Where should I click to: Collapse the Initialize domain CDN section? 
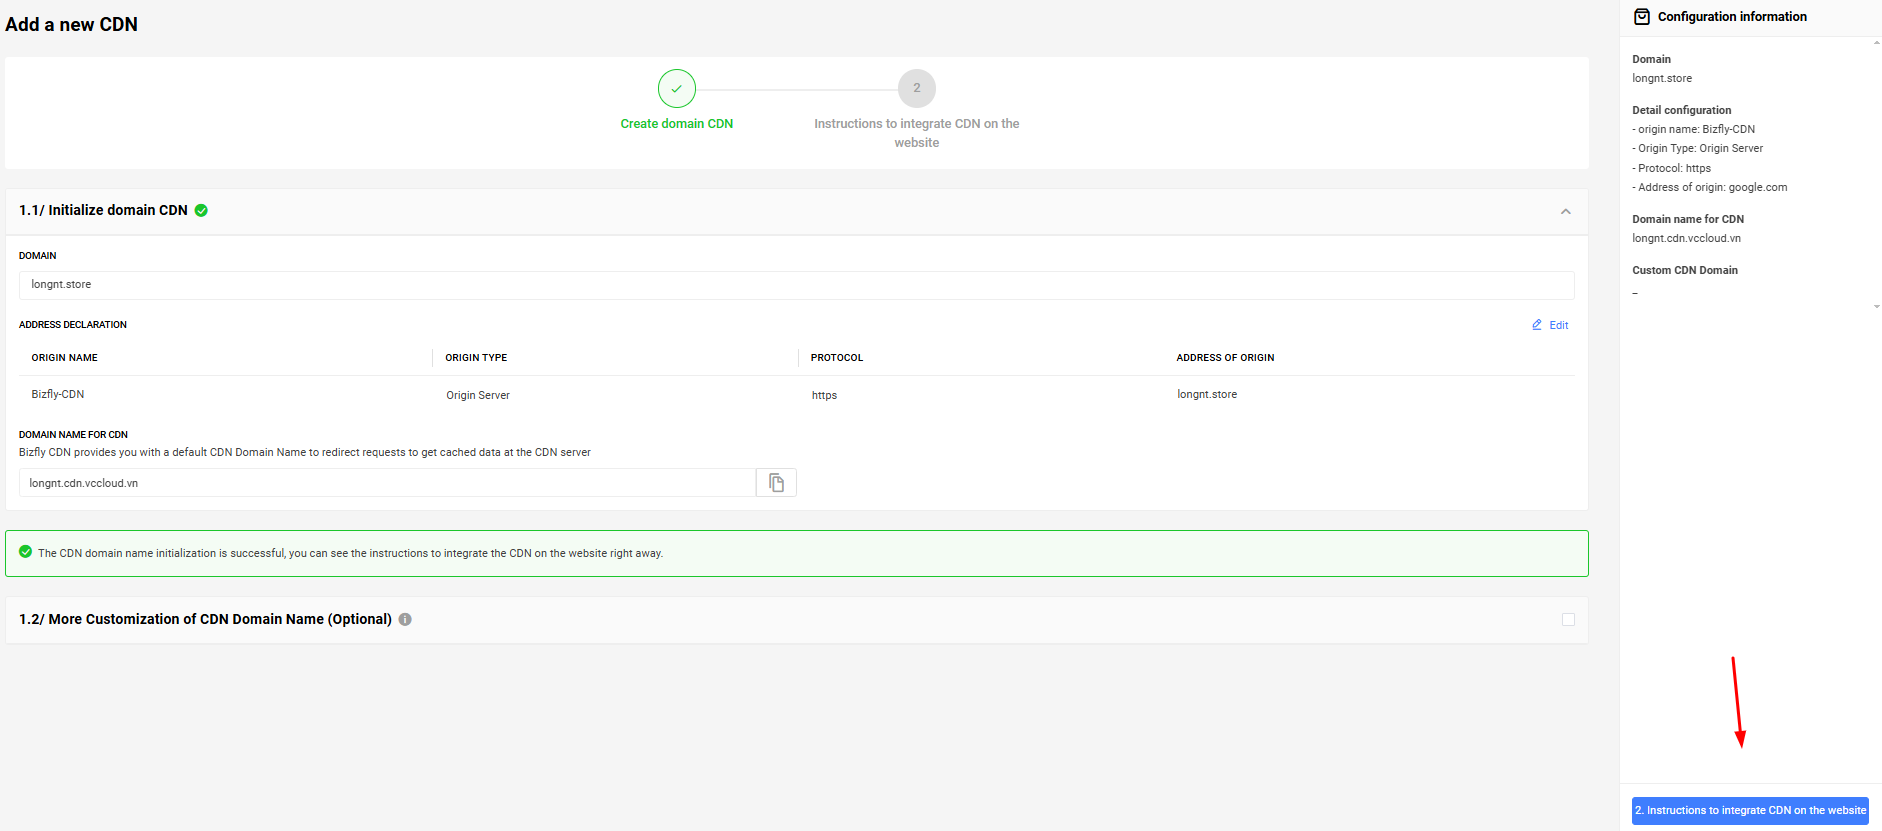(x=1566, y=211)
